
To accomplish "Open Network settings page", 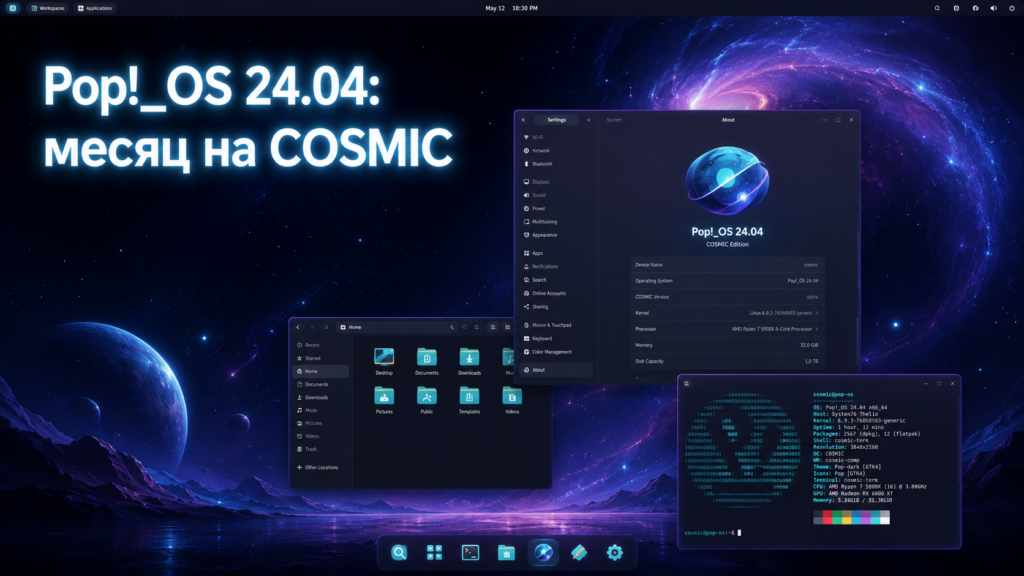I will (556, 150).
